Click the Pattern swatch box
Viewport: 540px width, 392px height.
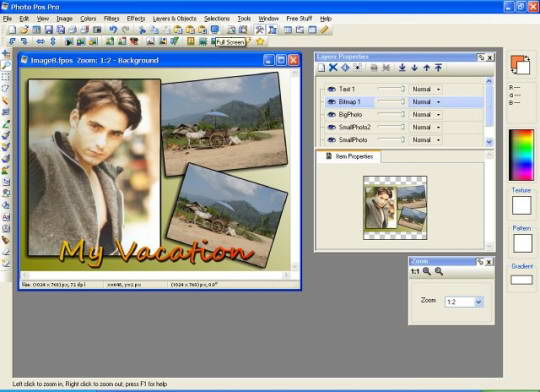[522, 244]
